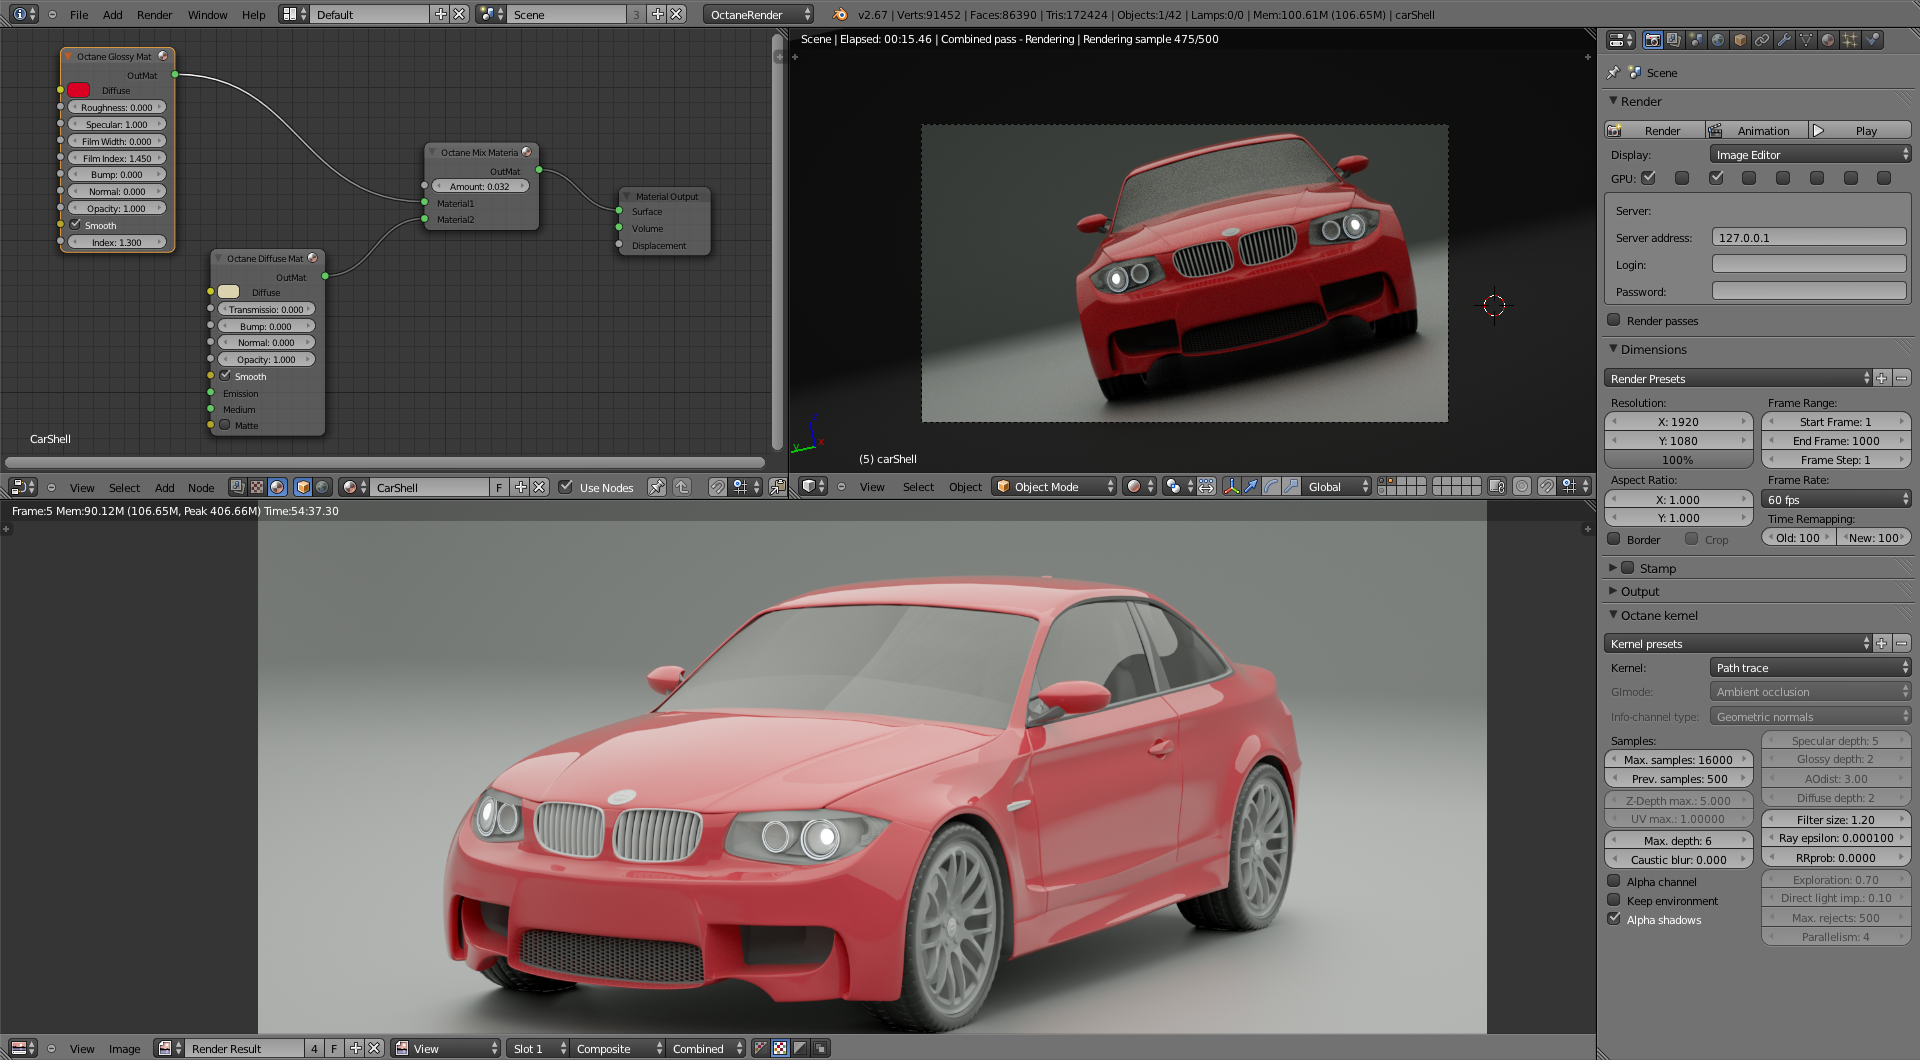The image size is (1920, 1060).
Task: Enable the Render passes checkbox
Action: click(1613, 320)
